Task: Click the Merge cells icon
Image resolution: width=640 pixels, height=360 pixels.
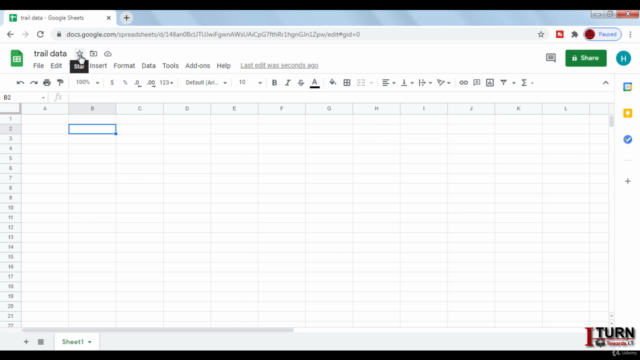Action: [361, 83]
